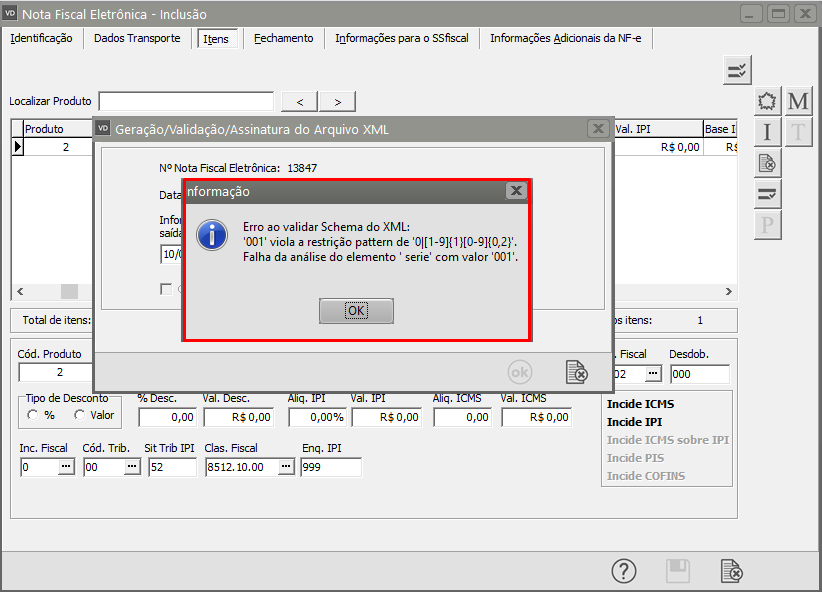The image size is (822, 592).
Task: Click the M button in the right toolbar
Action: pos(798,102)
